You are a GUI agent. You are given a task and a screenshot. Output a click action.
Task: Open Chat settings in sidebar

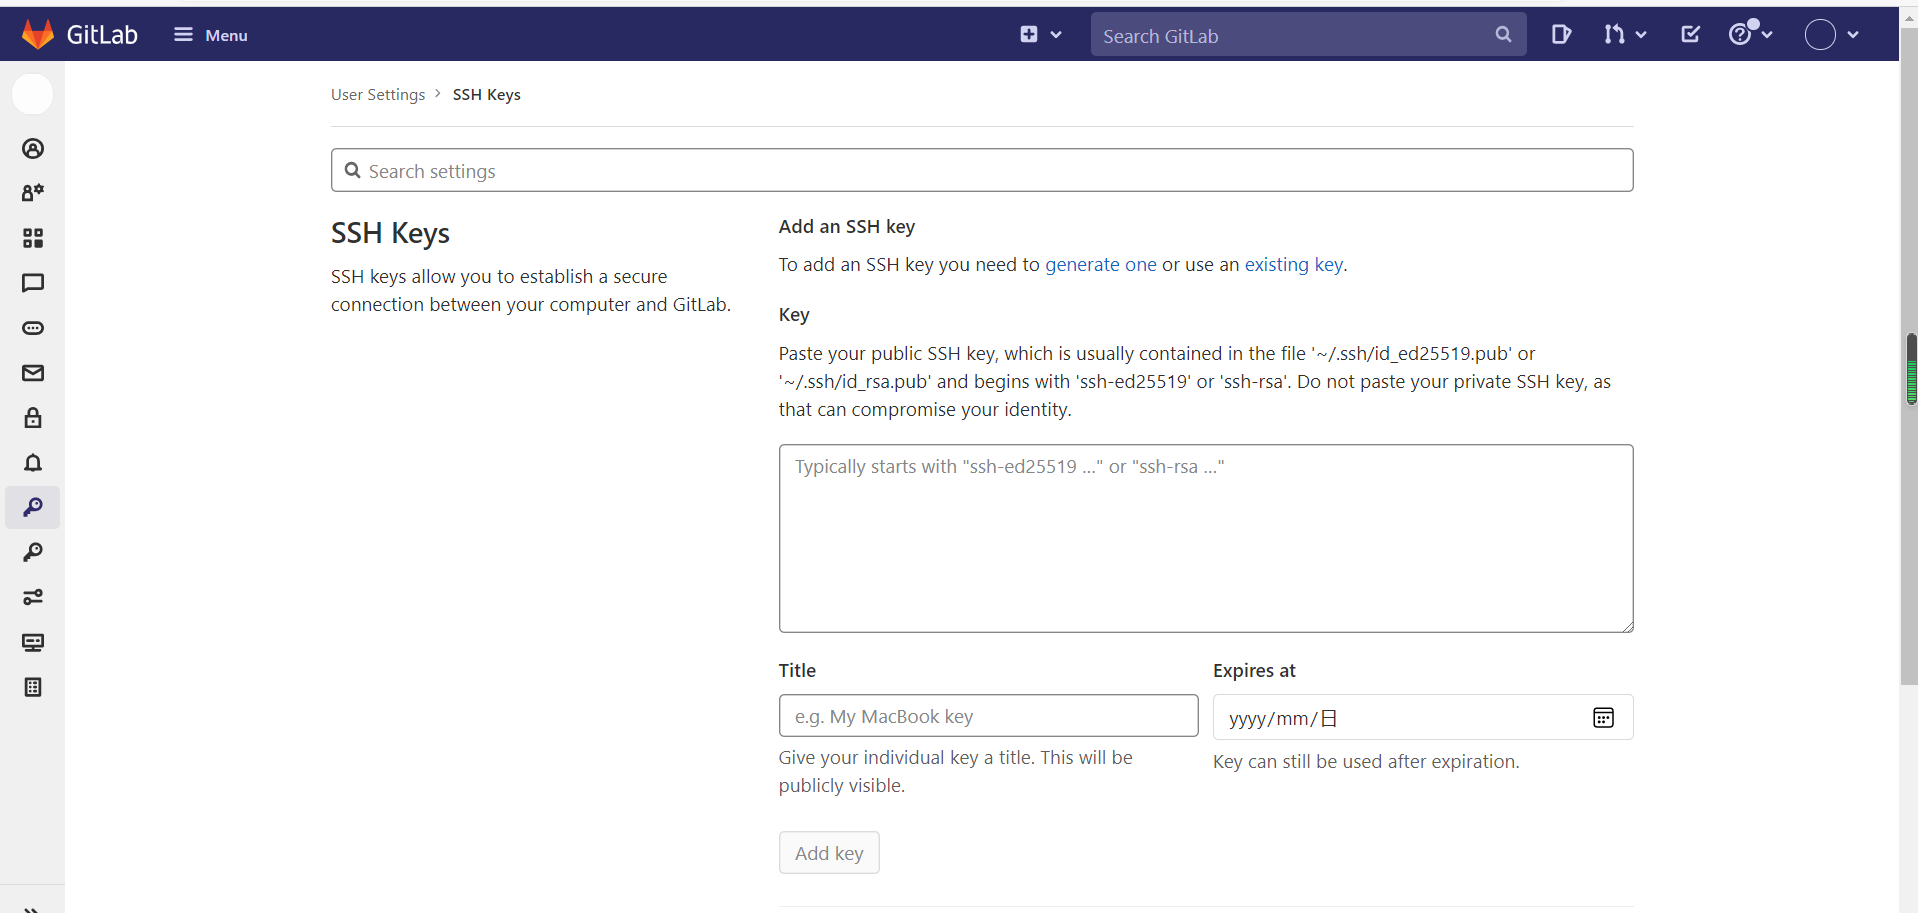(x=33, y=283)
